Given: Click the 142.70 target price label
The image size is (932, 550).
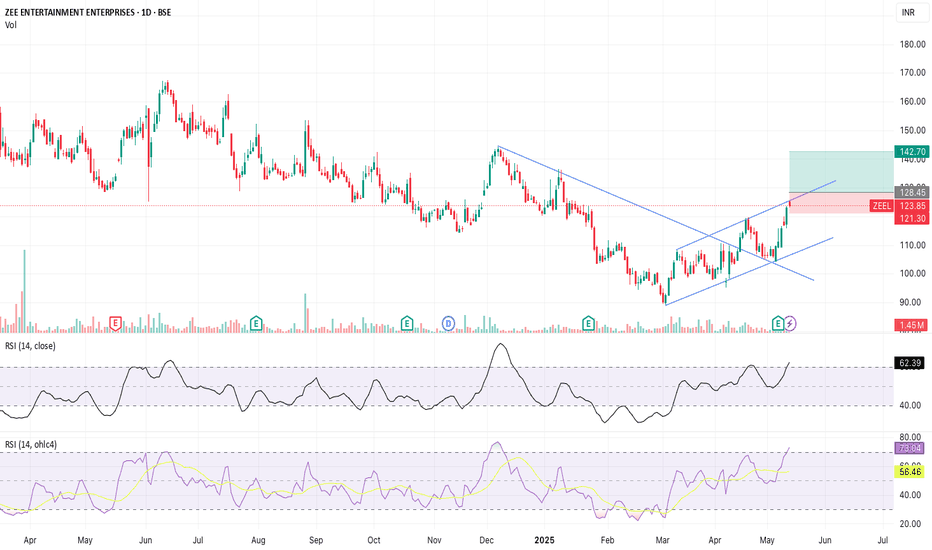Looking at the screenshot, I should (x=911, y=152).
